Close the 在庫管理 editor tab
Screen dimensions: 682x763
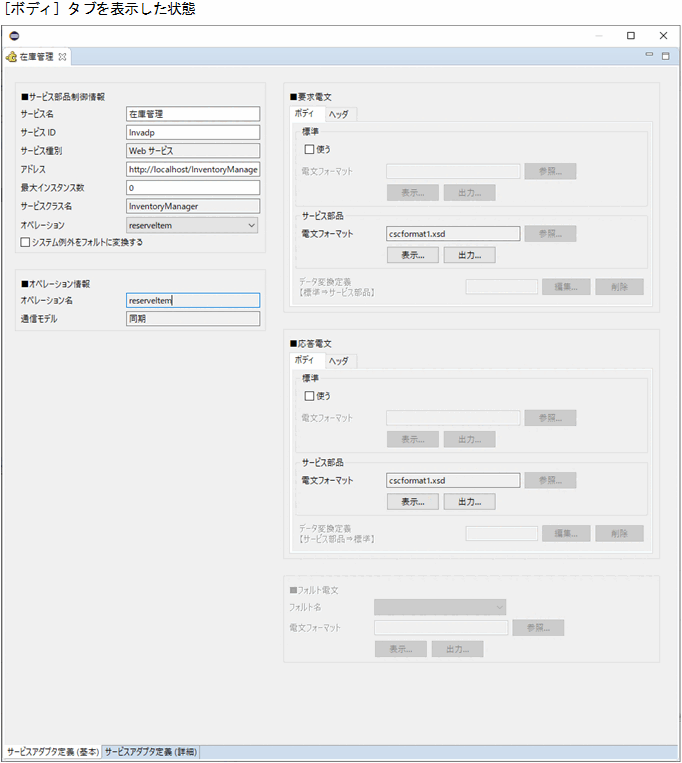(62, 57)
